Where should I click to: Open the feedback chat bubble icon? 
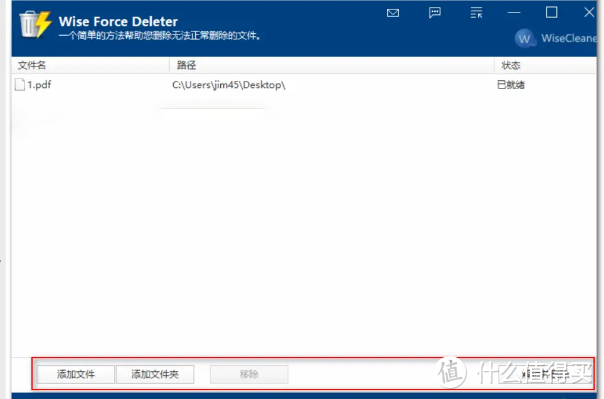(435, 13)
